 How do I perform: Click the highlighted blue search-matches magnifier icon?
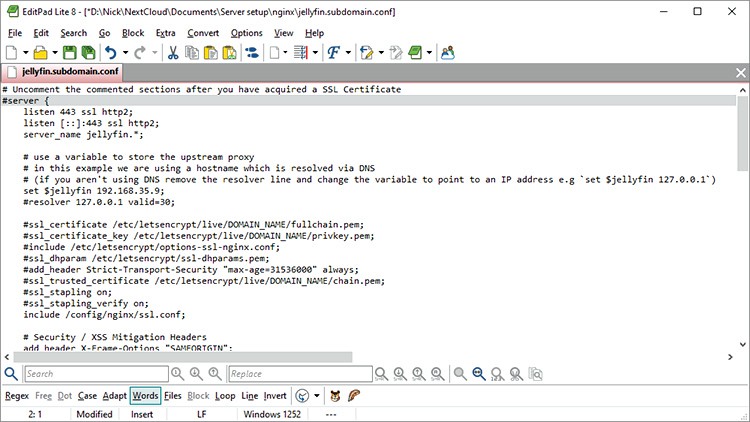coord(478,374)
